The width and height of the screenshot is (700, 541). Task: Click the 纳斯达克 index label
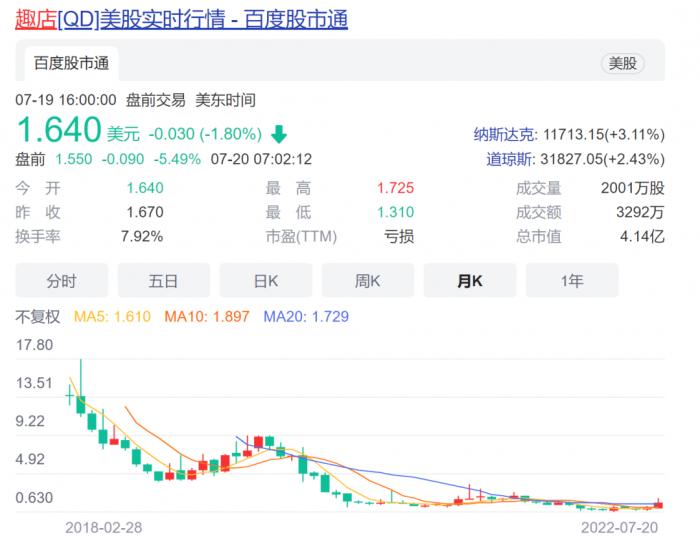[505, 134]
